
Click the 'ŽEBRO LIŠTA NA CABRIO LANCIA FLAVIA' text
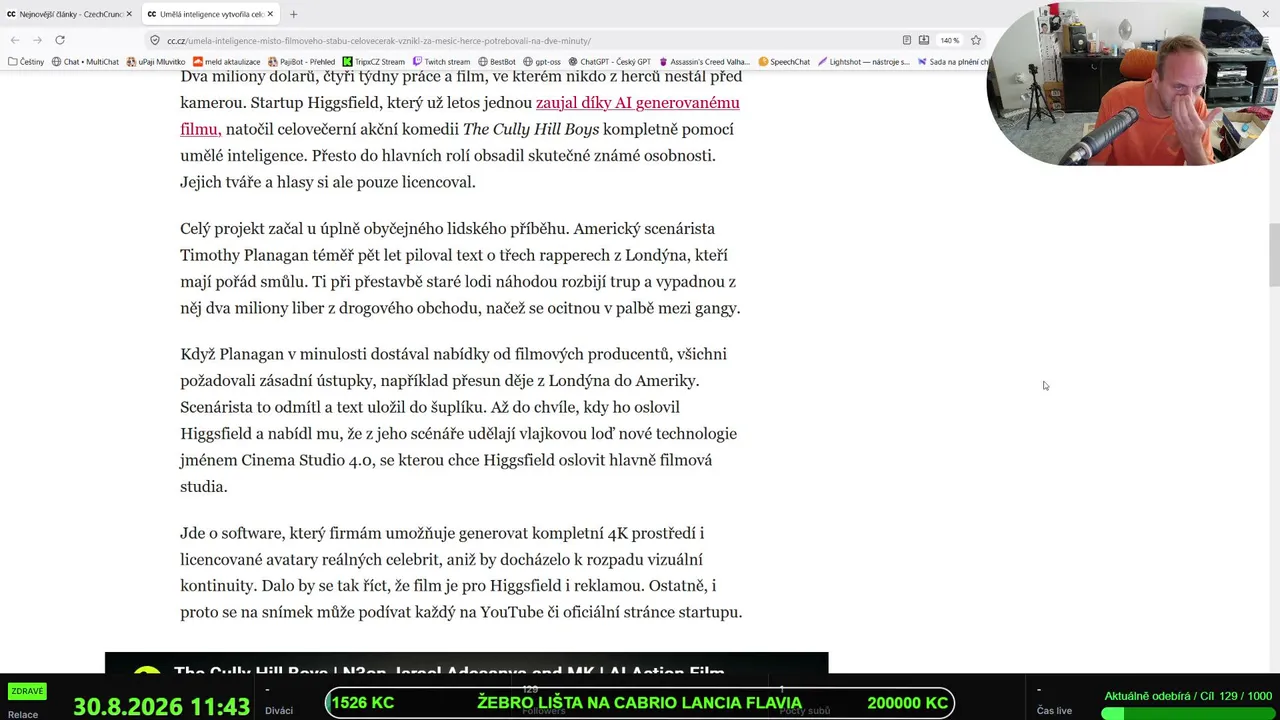click(x=639, y=703)
